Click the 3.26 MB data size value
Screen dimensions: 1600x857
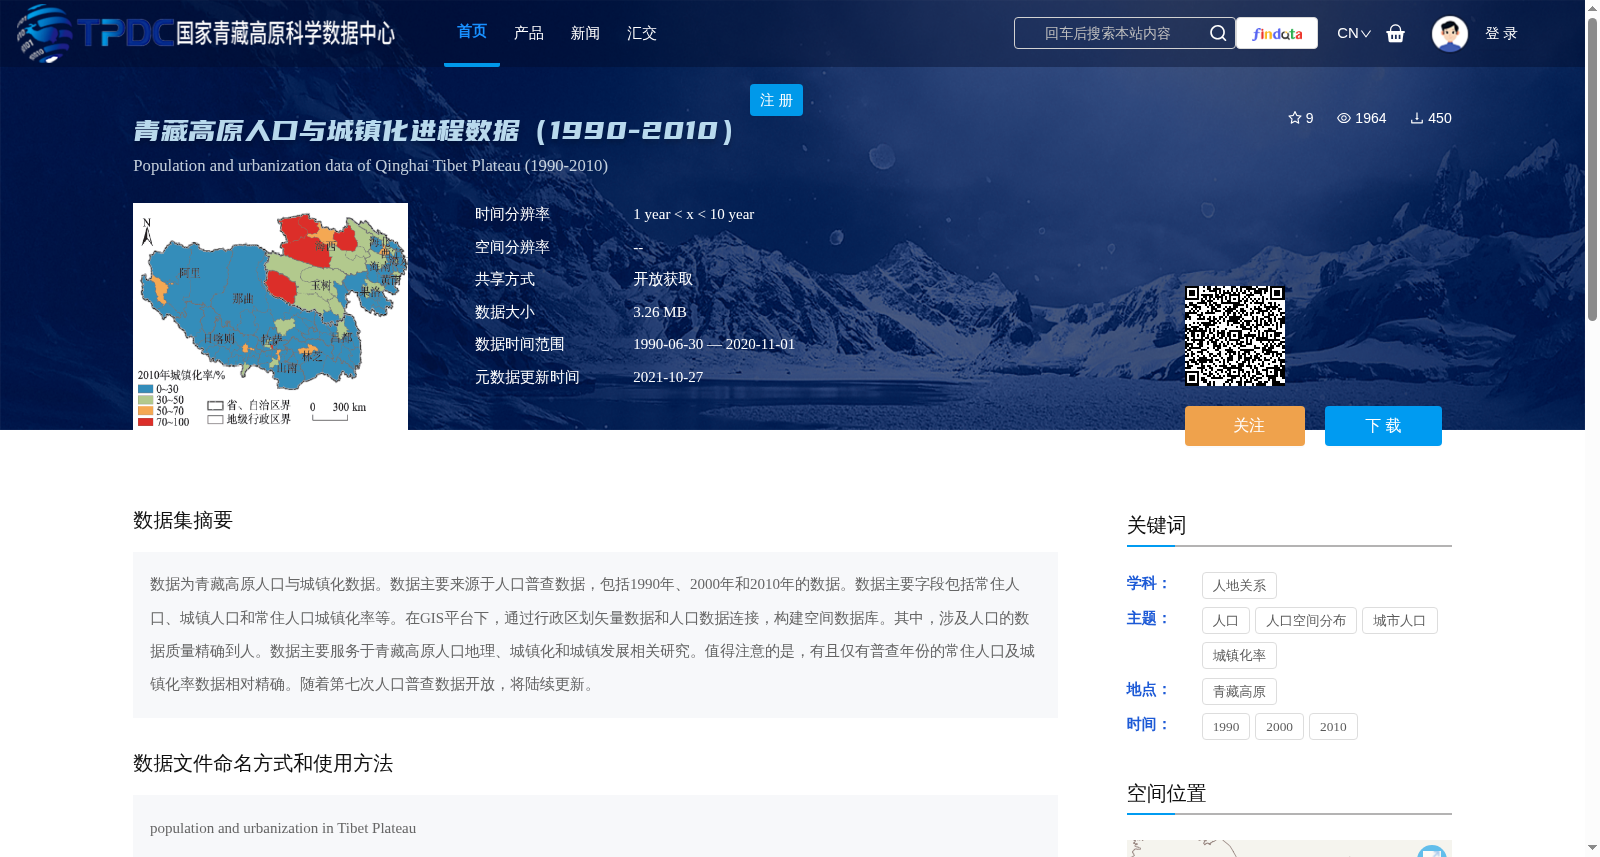point(660,312)
